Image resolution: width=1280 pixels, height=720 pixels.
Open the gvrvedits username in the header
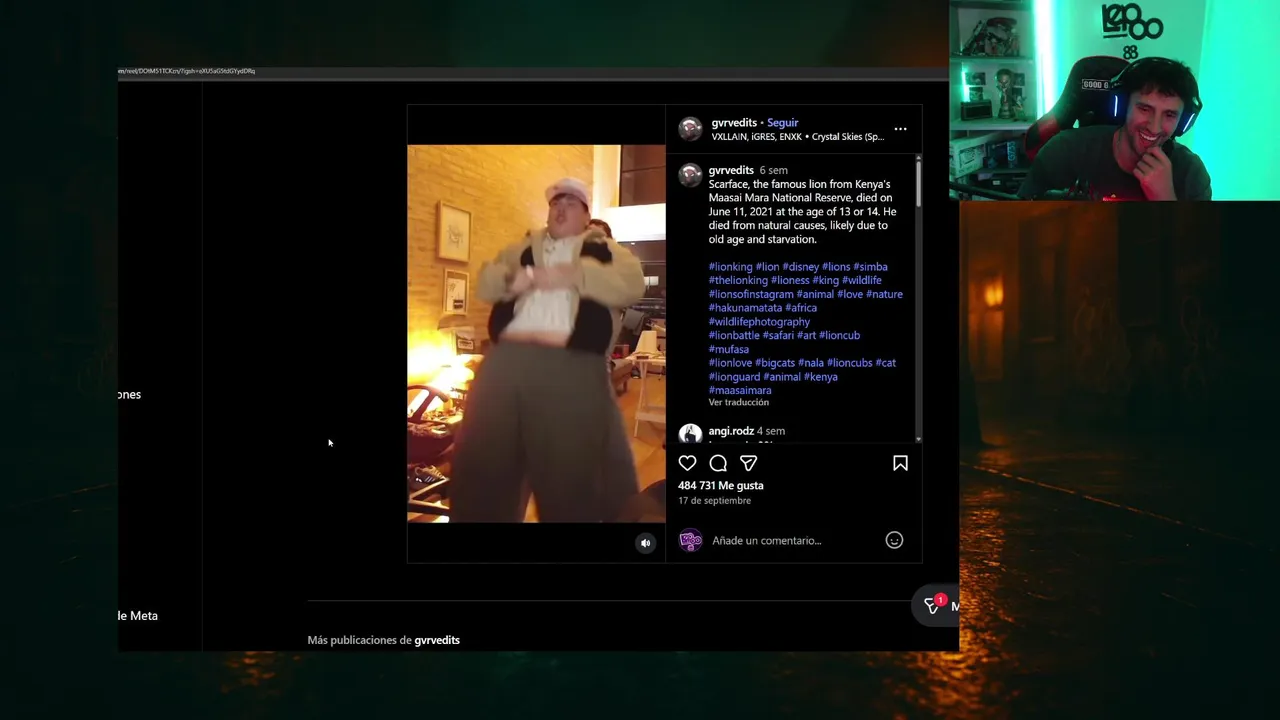coord(734,123)
